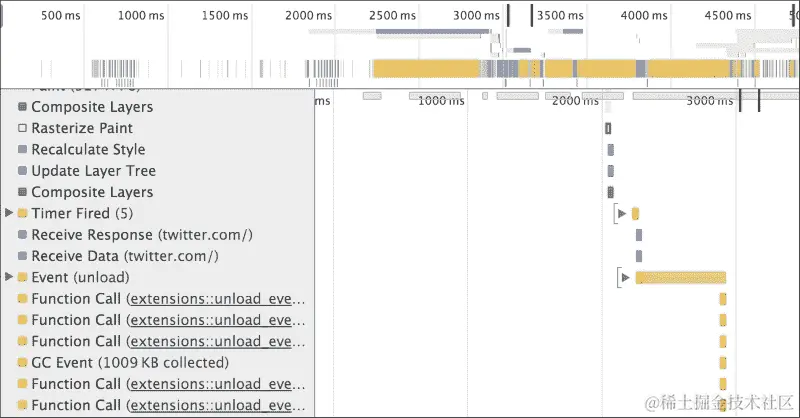Click the 3500 ms mark on overview ruler
Image resolution: width=800 pixels, height=418 pixels.
[560, 15]
